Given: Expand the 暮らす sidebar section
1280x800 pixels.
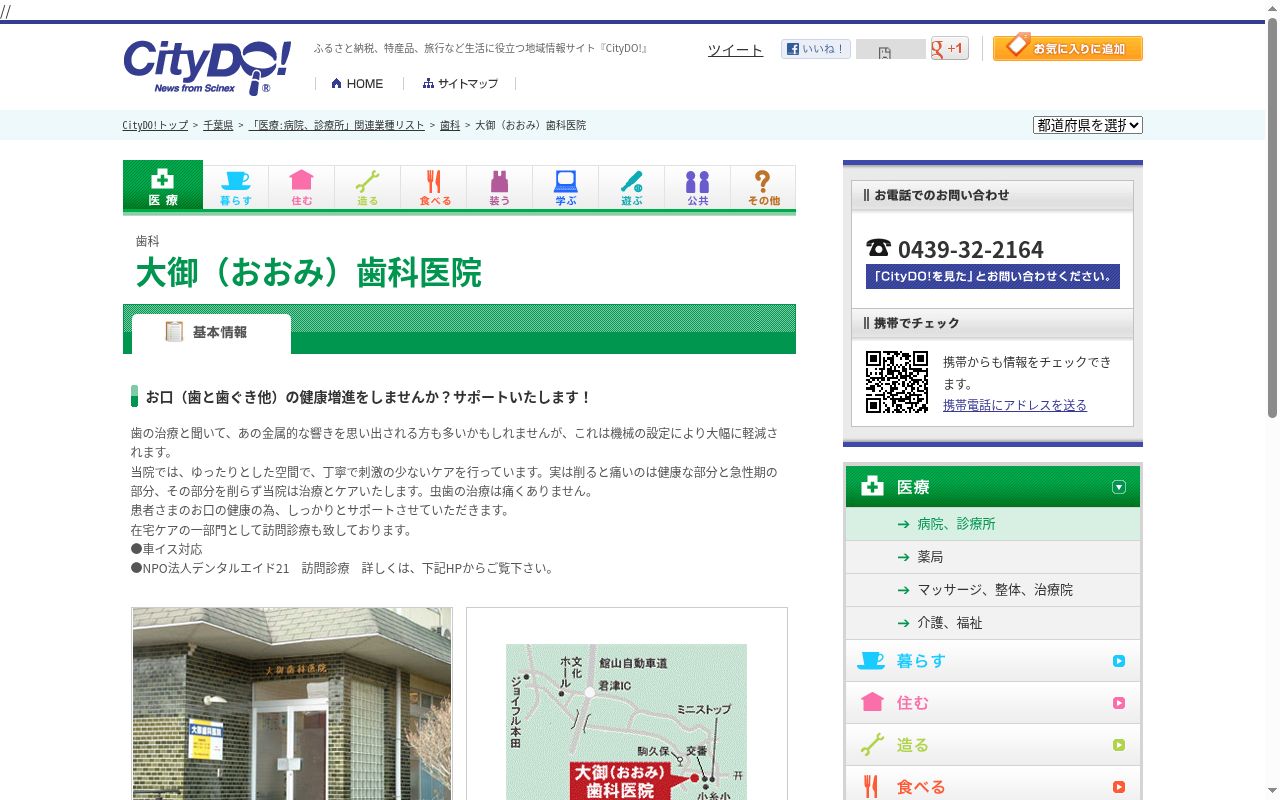Looking at the screenshot, I should point(993,661).
